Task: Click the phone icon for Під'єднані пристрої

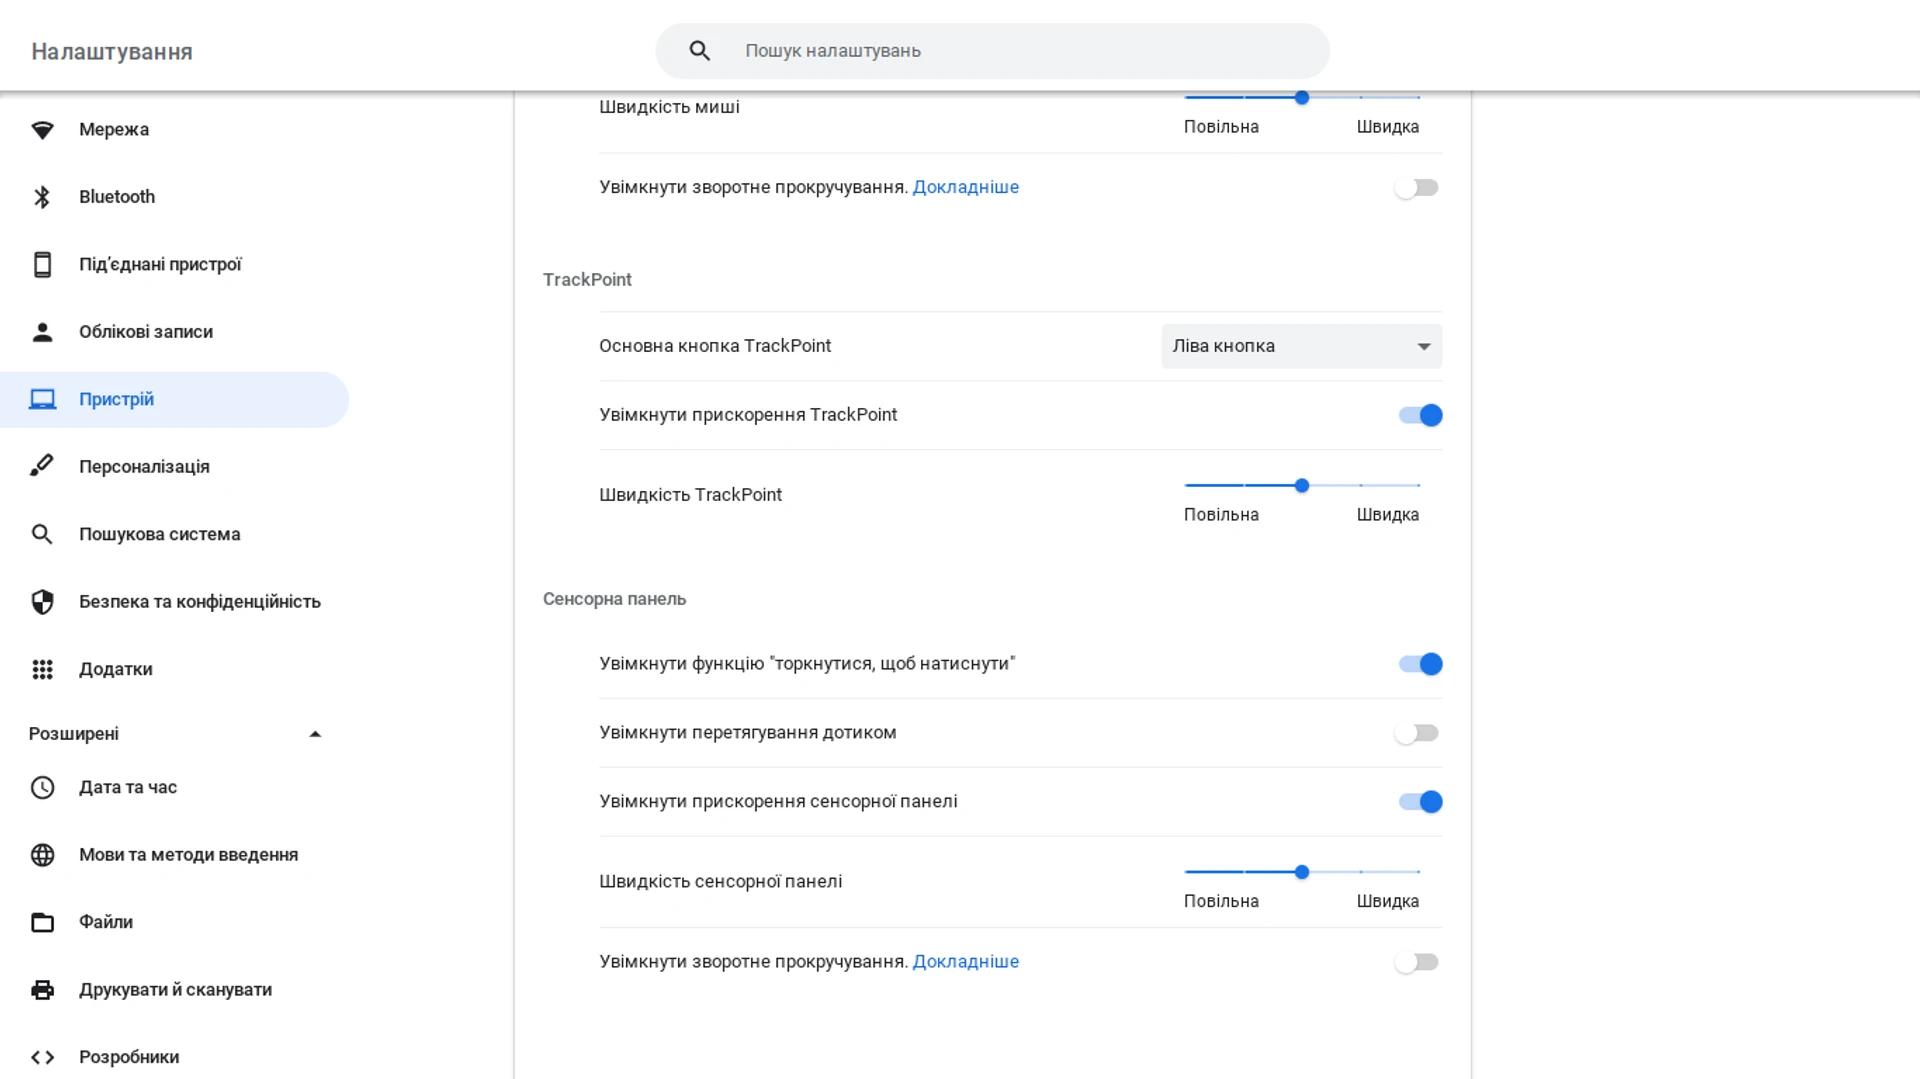Action: pyautogui.click(x=42, y=265)
